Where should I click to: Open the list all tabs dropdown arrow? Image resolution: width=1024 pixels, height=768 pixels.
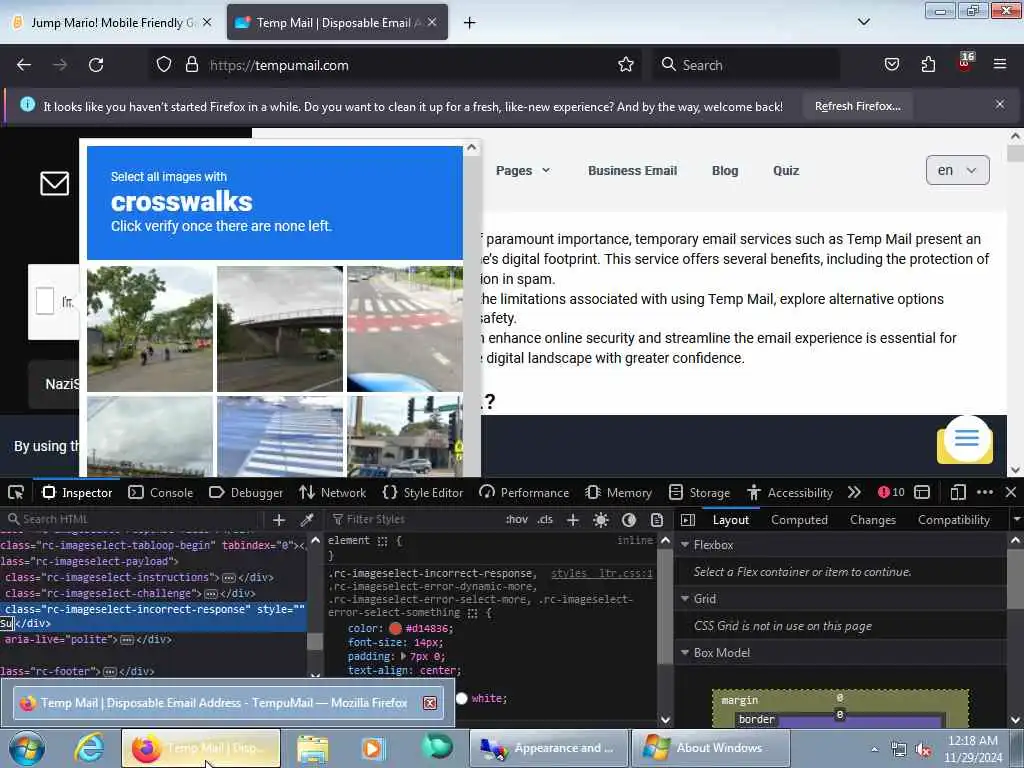point(863,22)
